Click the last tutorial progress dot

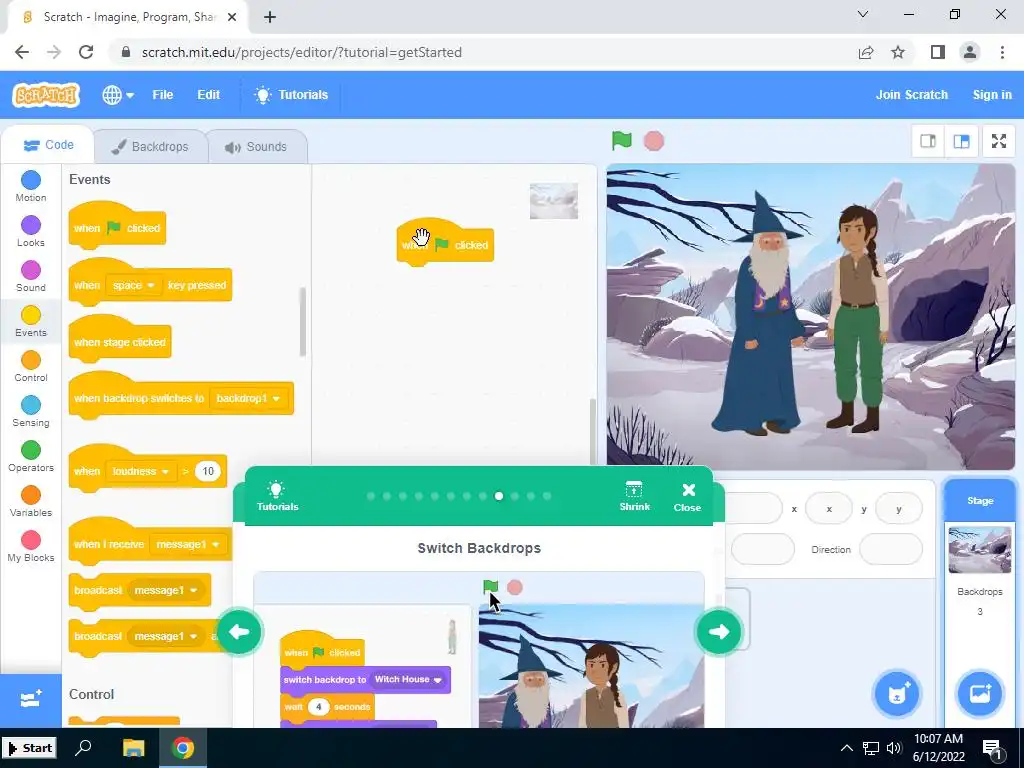(547, 496)
